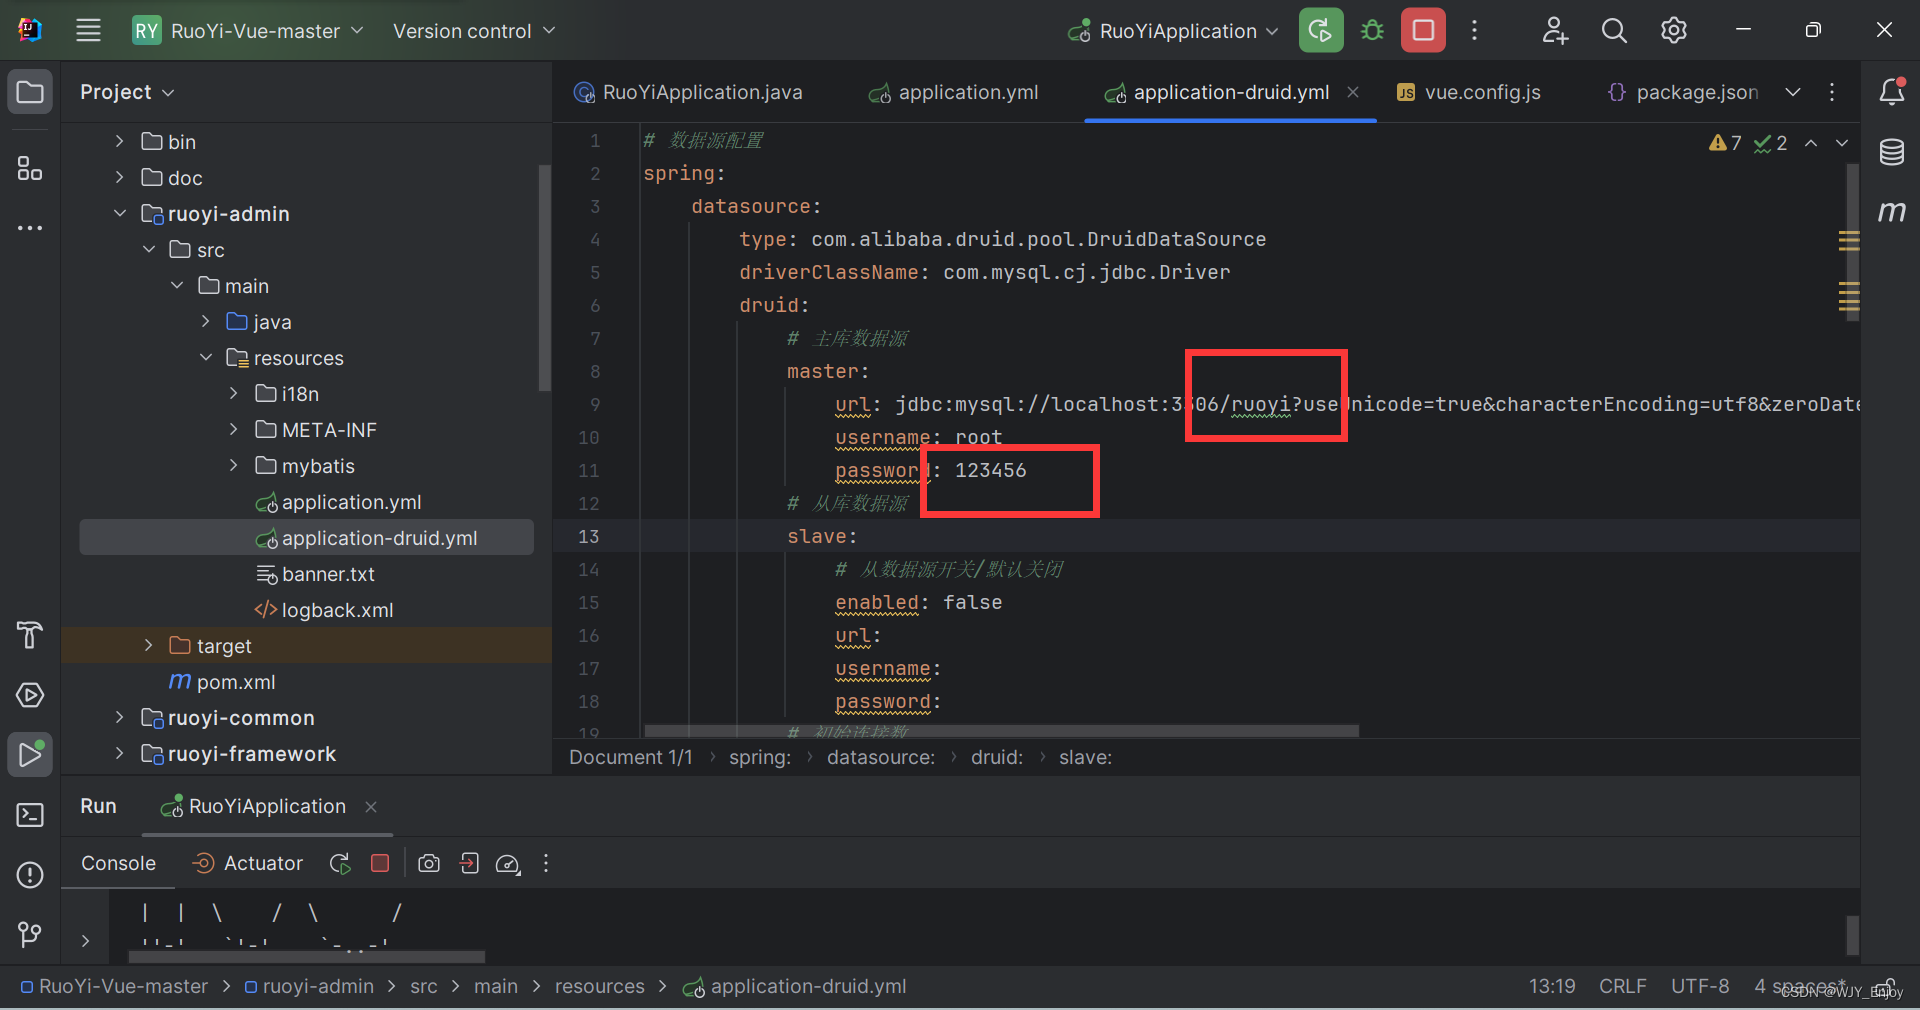Rerun the app from the Run console toolbar
The height and width of the screenshot is (1010, 1920).
340,863
